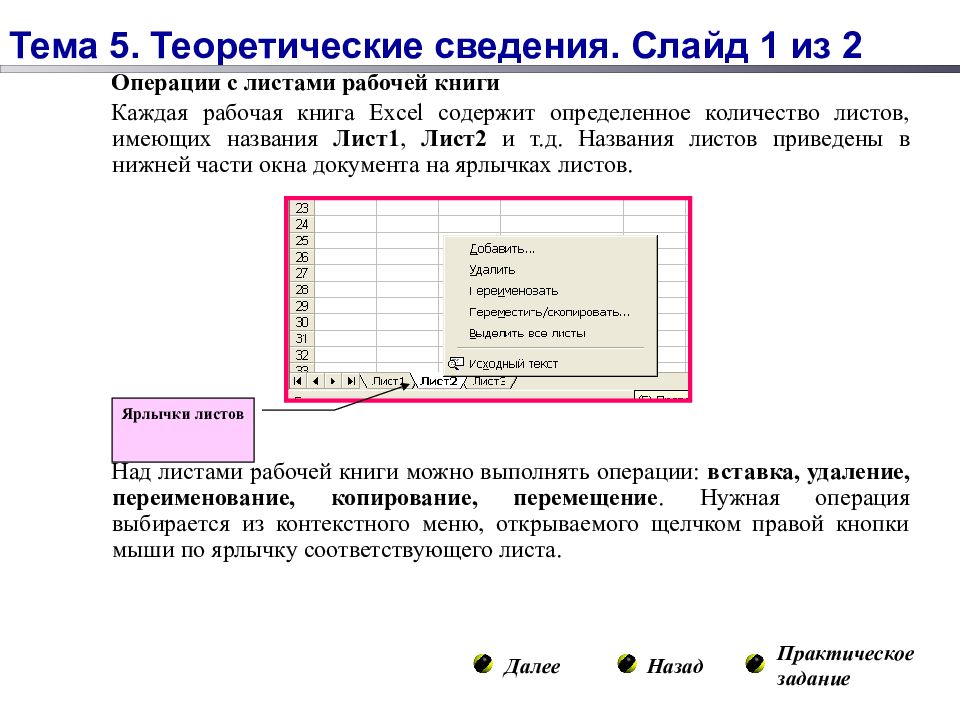Choose Выделить все листы menu entry
This screenshot has width=960, height=720.
pos(550,334)
